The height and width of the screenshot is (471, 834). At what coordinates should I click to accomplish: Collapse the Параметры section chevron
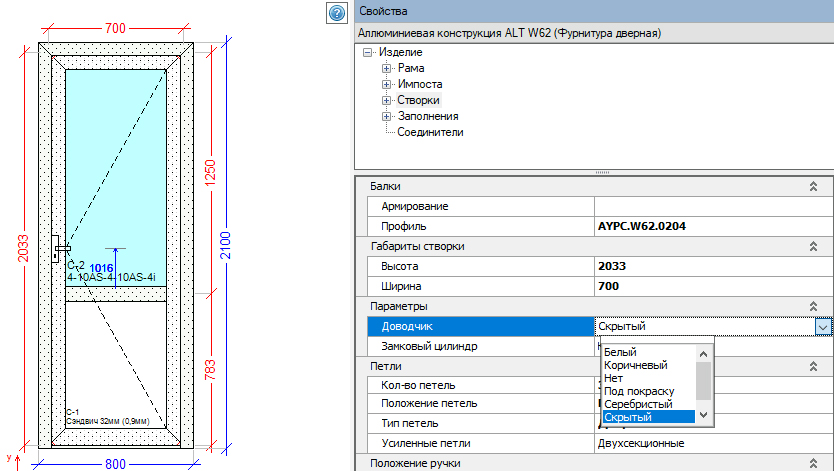(813, 306)
